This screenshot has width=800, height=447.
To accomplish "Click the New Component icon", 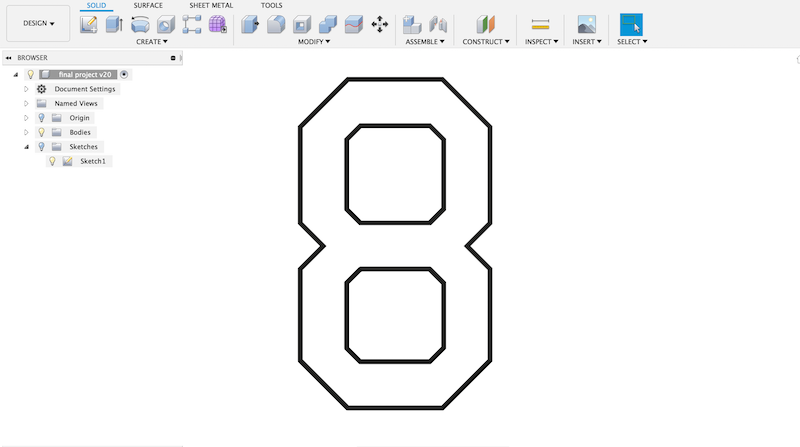I will coord(412,24).
